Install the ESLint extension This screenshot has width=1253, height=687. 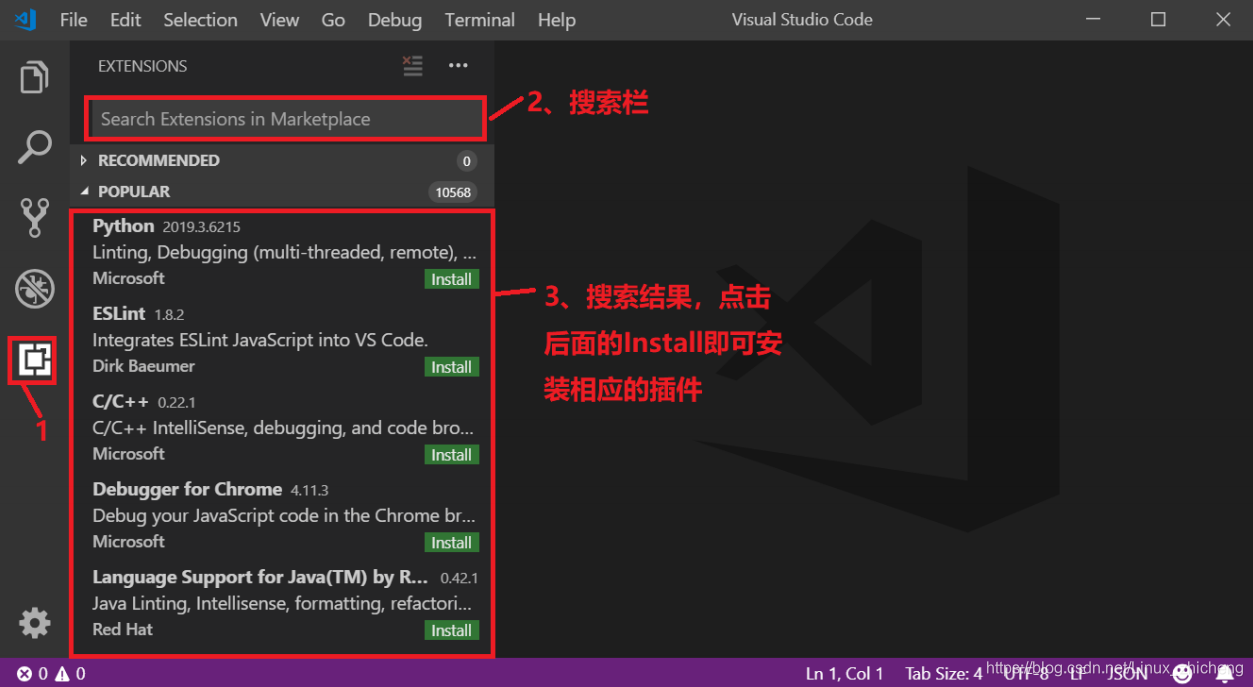(x=452, y=367)
